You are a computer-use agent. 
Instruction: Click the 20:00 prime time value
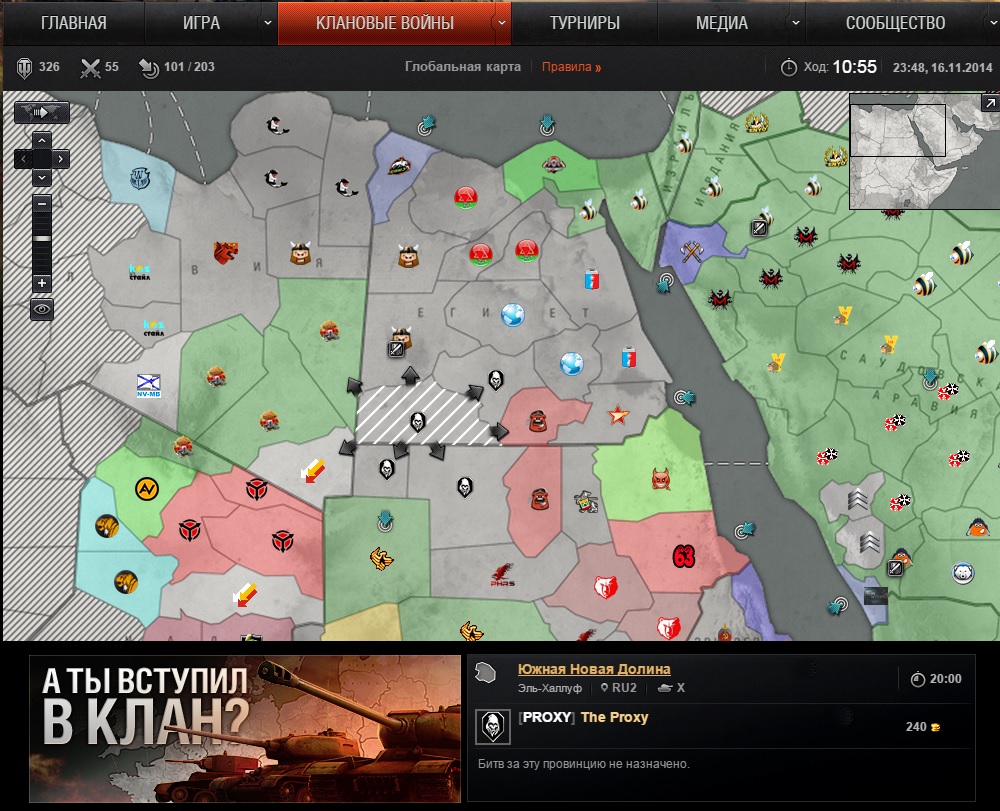click(945, 679)
